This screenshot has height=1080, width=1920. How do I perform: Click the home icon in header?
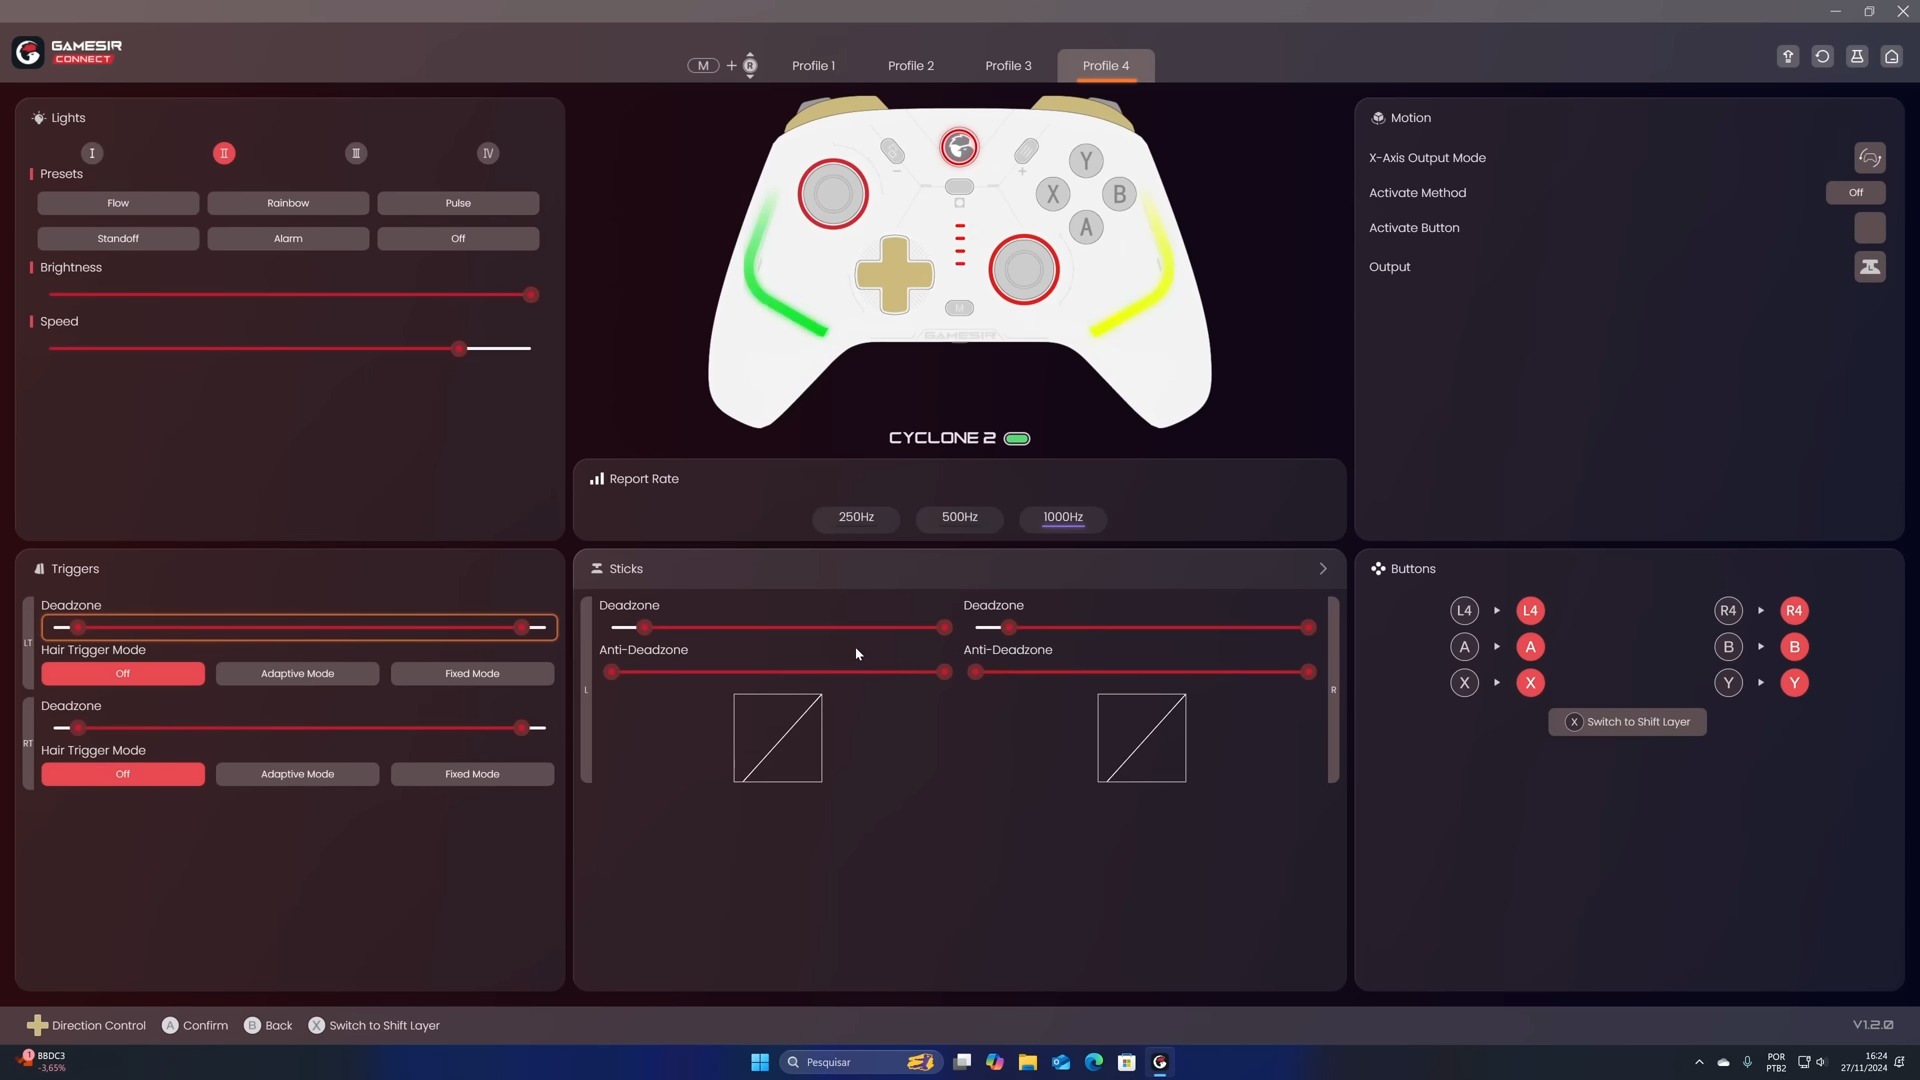coord(1891,56)
